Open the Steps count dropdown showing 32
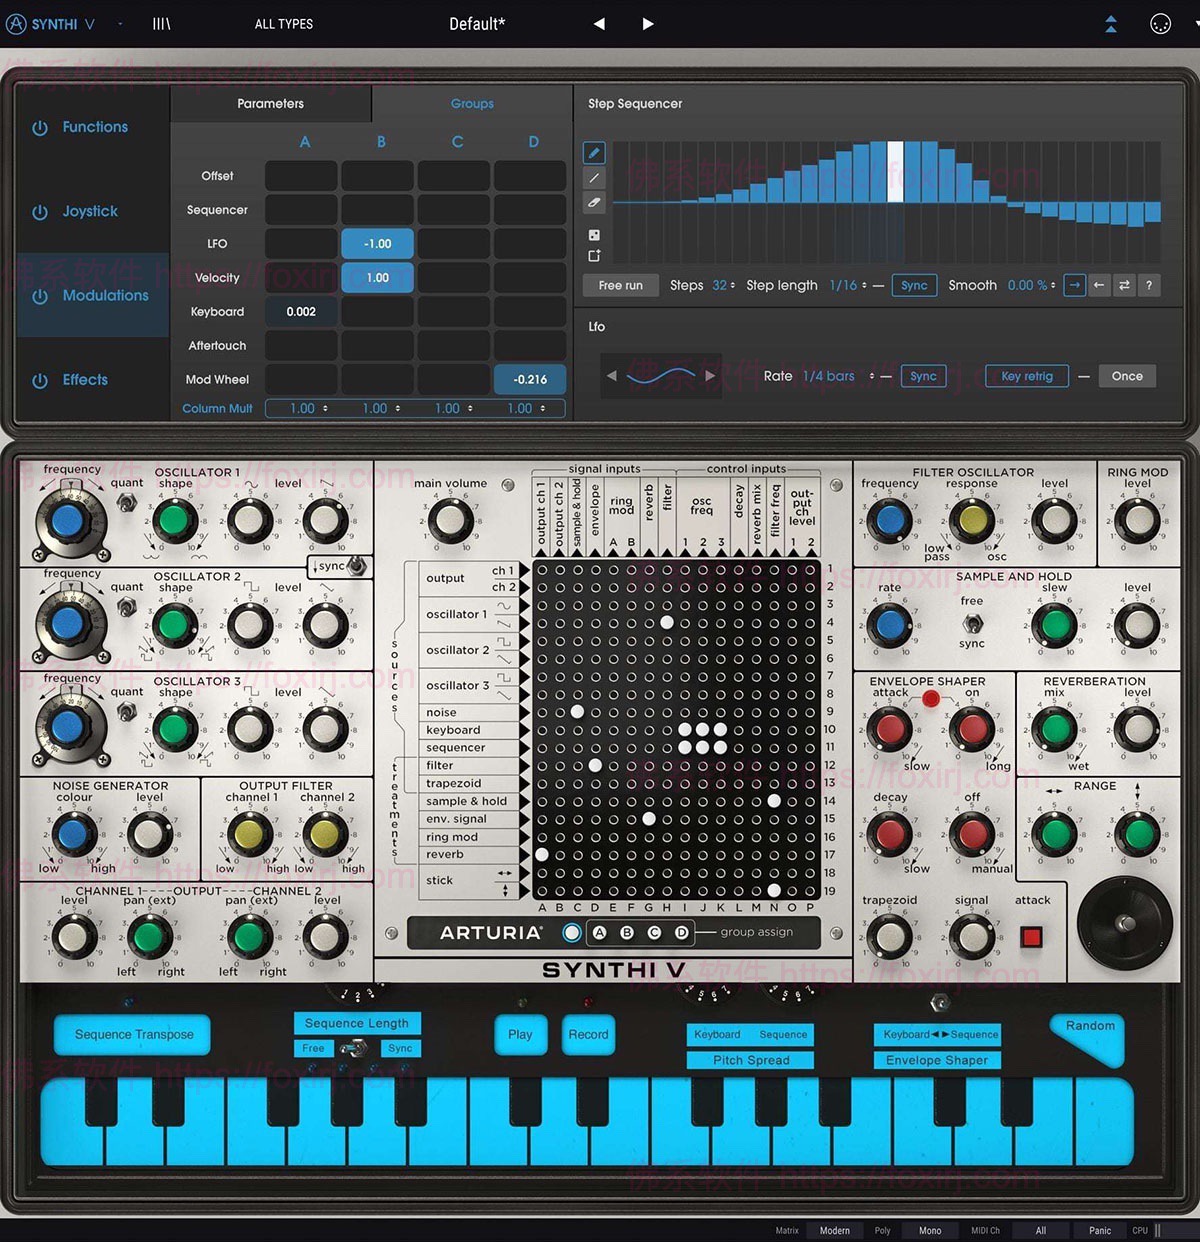This screenshot has height=1242, width=1200. (x=722, y=285)
